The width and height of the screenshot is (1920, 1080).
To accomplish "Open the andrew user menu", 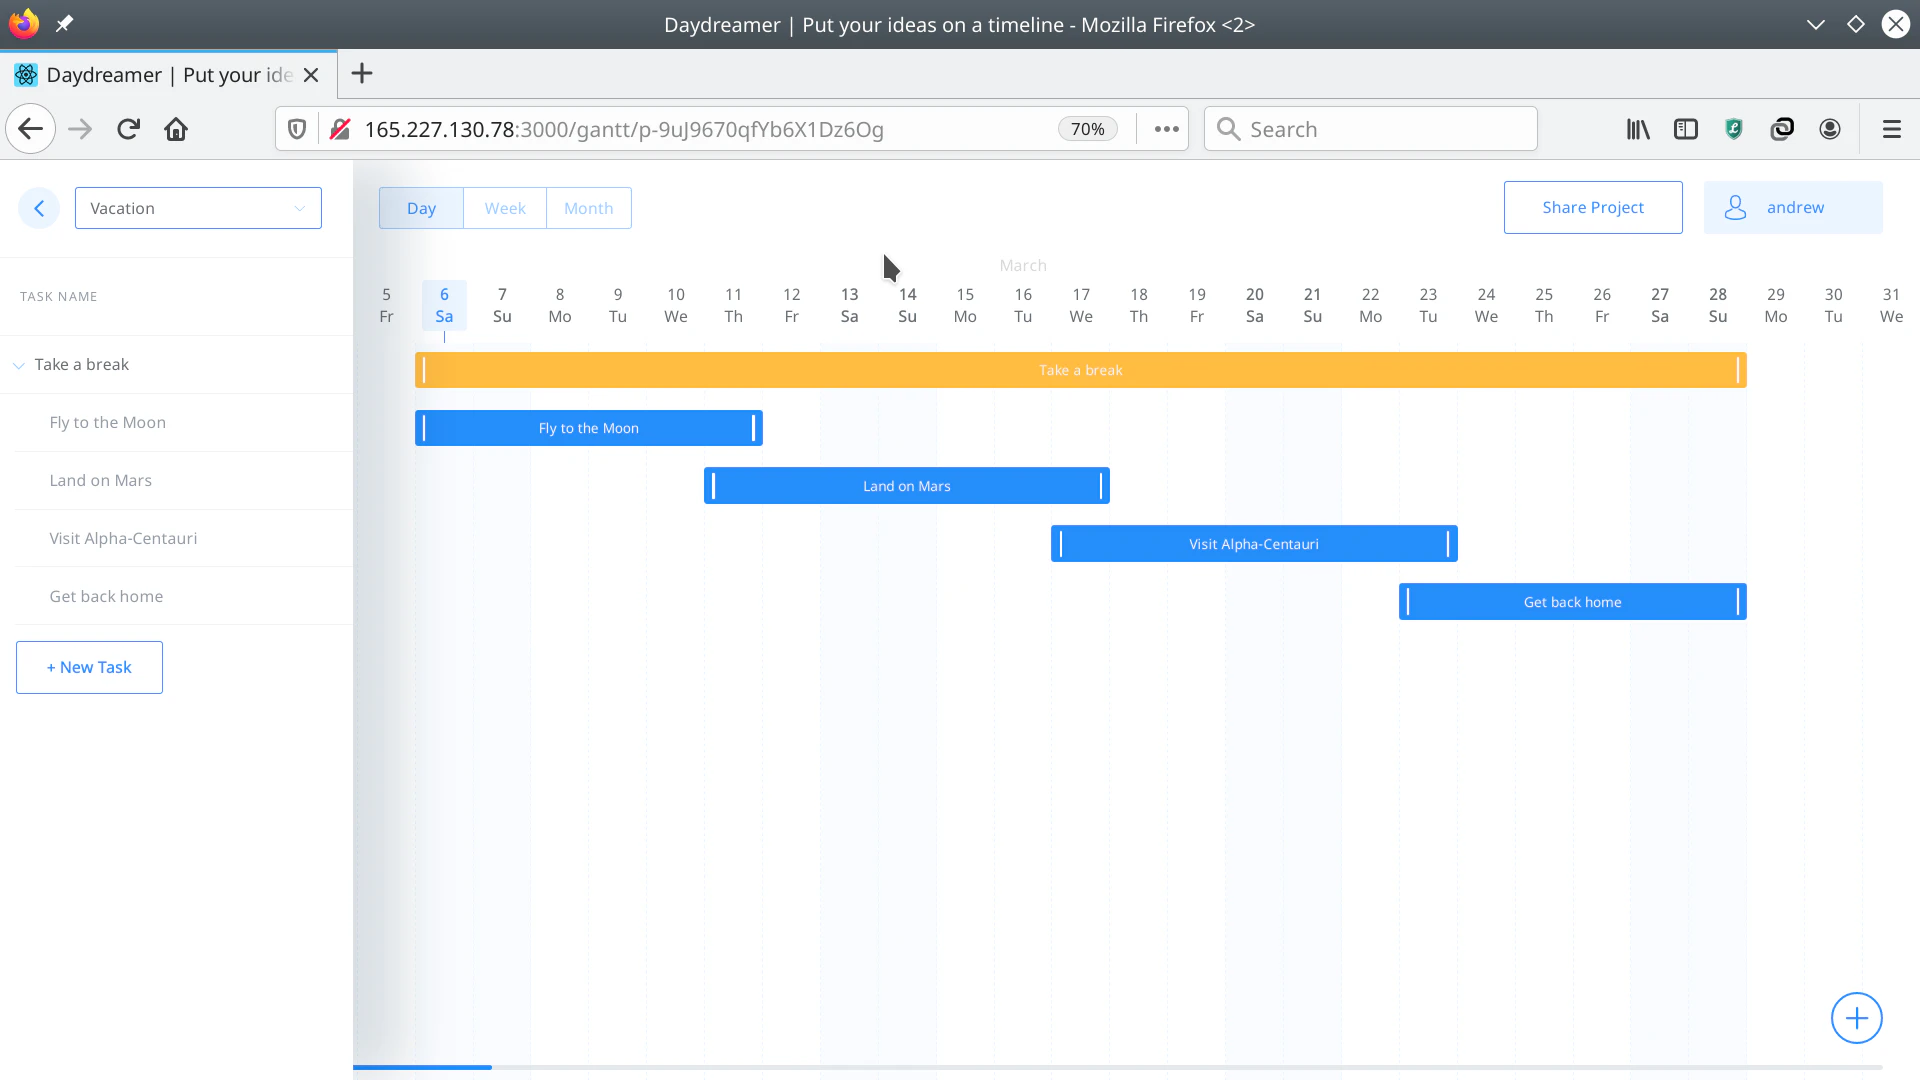I will coord(1792,207).
